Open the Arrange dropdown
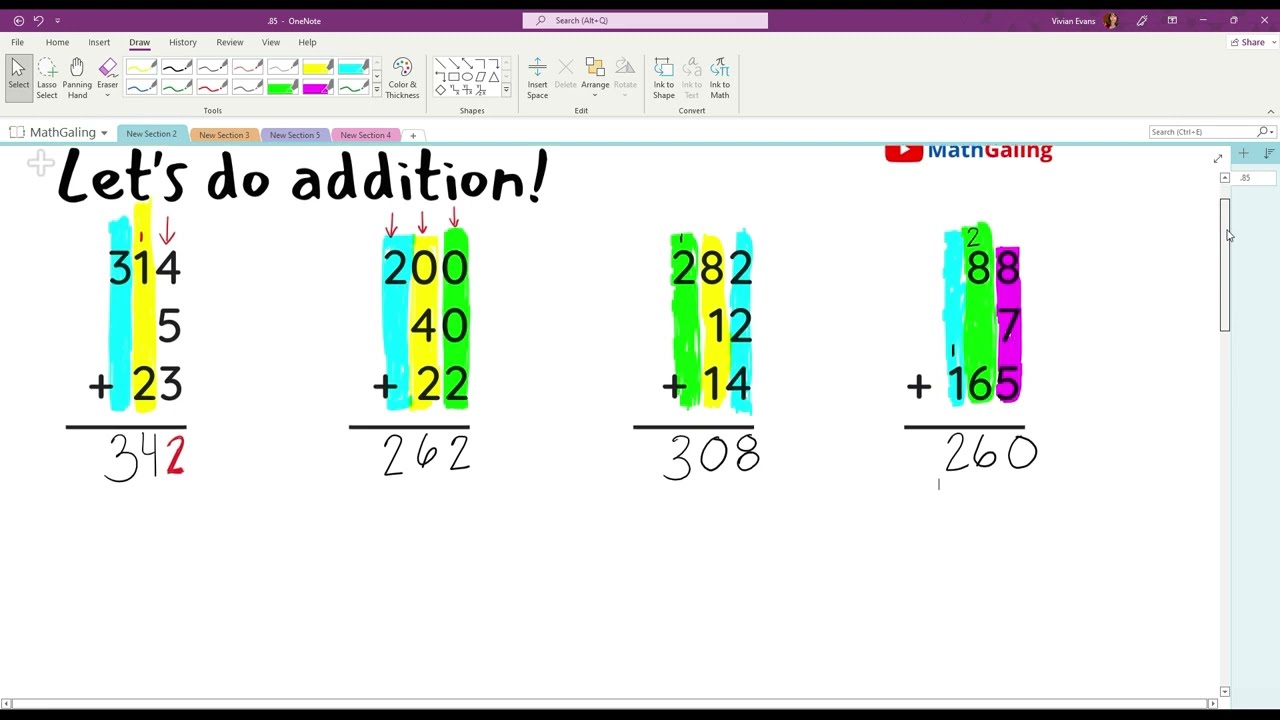The image size is (1280, 720). click(595, 77)
